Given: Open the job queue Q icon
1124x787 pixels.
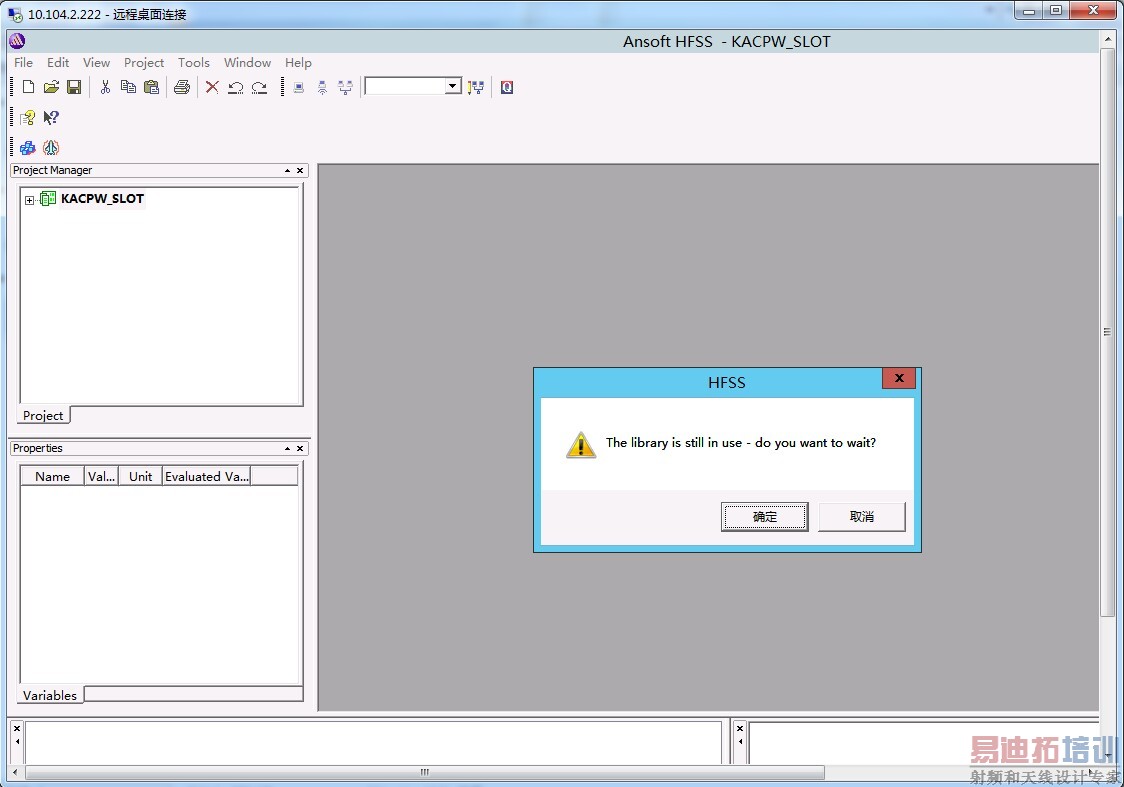Looking at the screenshot, I should [x=507, y=87].
